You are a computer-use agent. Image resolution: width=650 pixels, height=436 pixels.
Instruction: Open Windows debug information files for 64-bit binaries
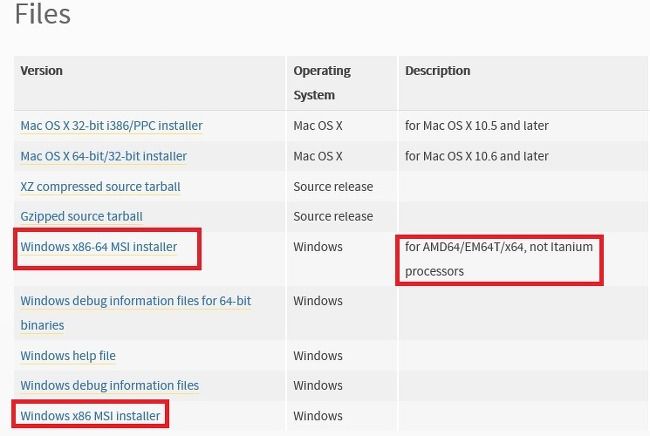136,313
